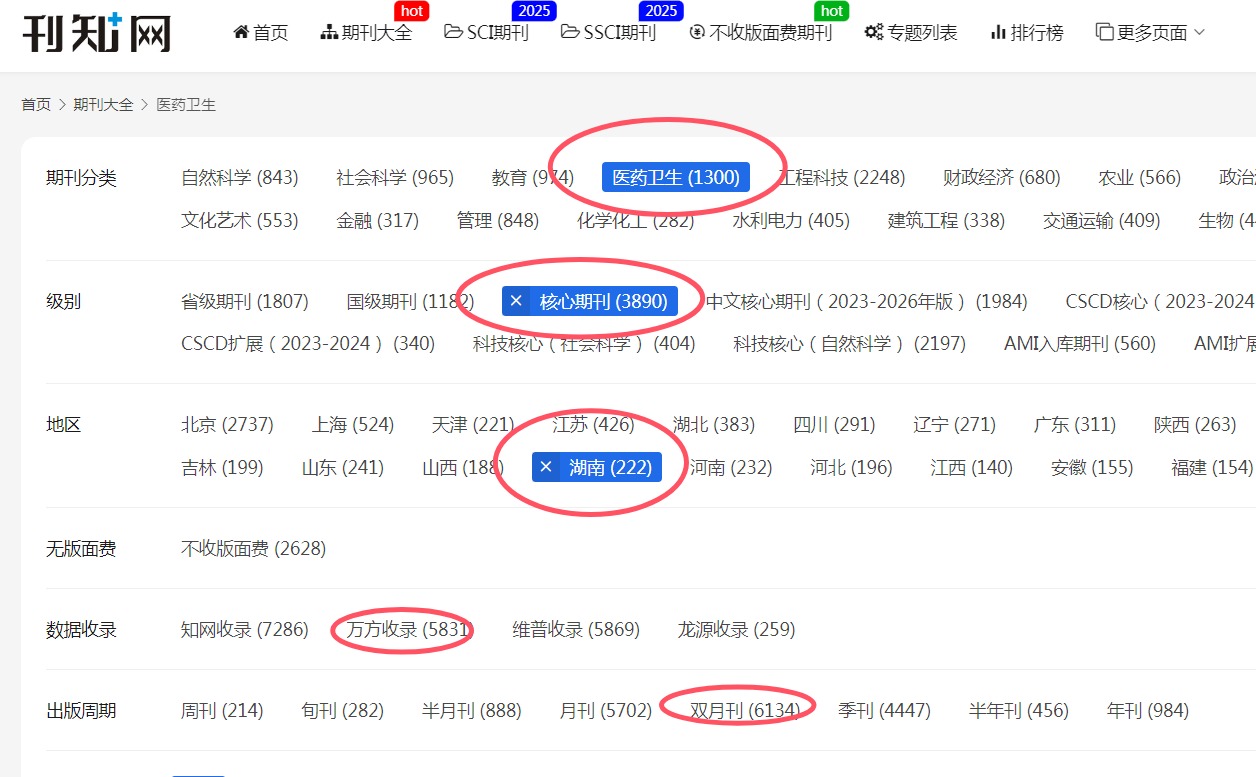Select category 水利电力 (405)
This screenshot has width=1256, height=777.
(791, 220)
